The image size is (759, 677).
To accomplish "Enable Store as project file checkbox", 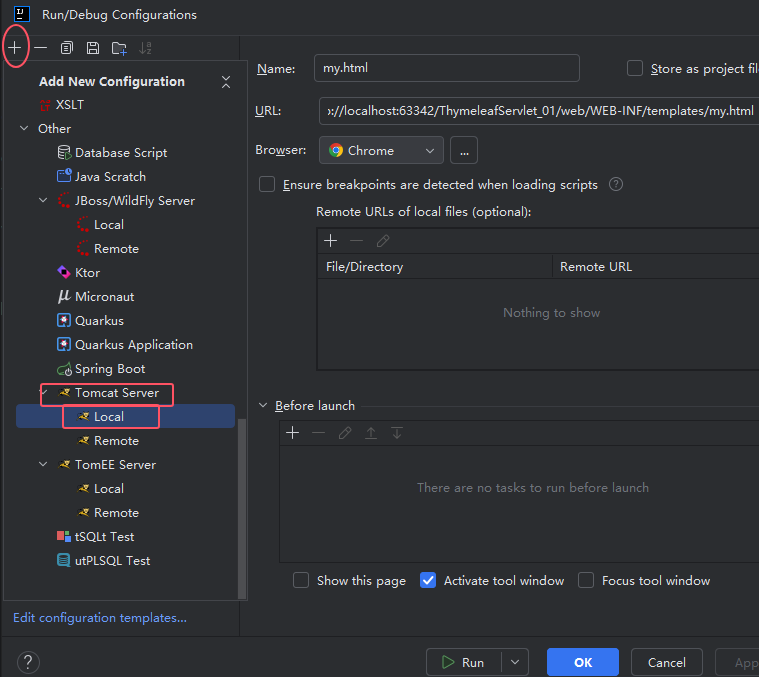I will 635,68.
